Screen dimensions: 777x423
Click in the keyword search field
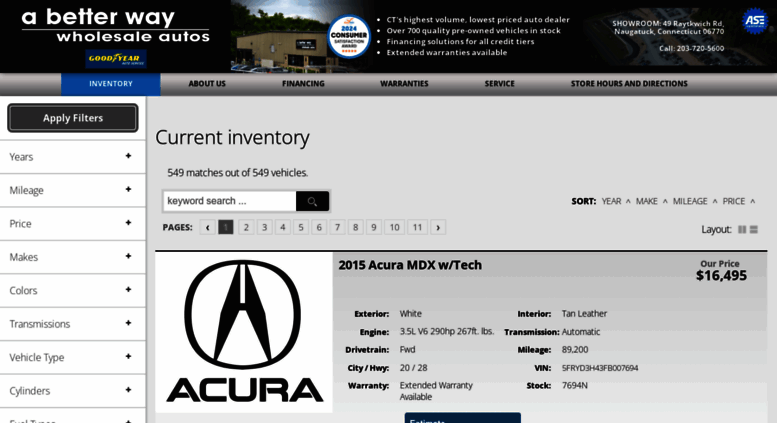pos(229,201)
